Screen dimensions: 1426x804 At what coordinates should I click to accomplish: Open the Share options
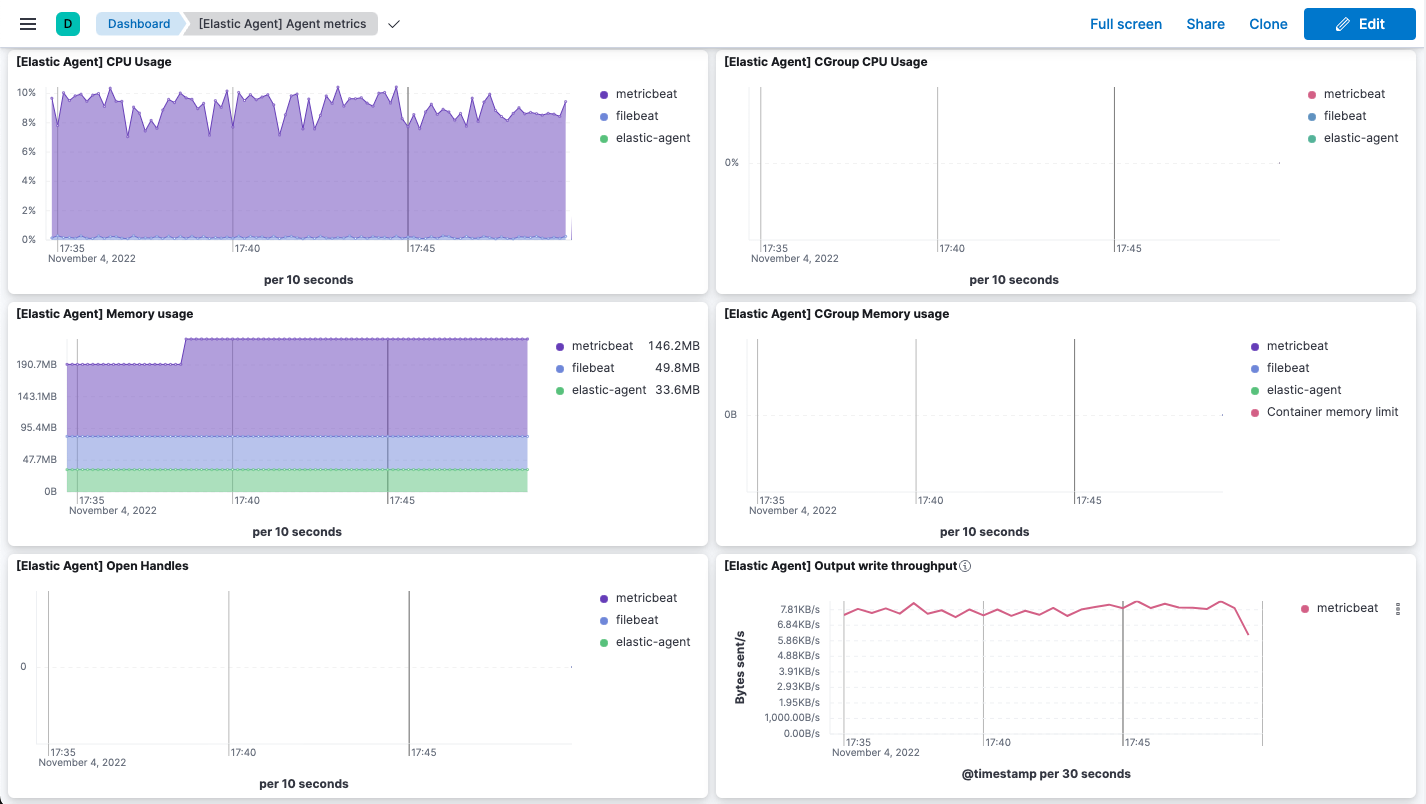(1205, 24)
